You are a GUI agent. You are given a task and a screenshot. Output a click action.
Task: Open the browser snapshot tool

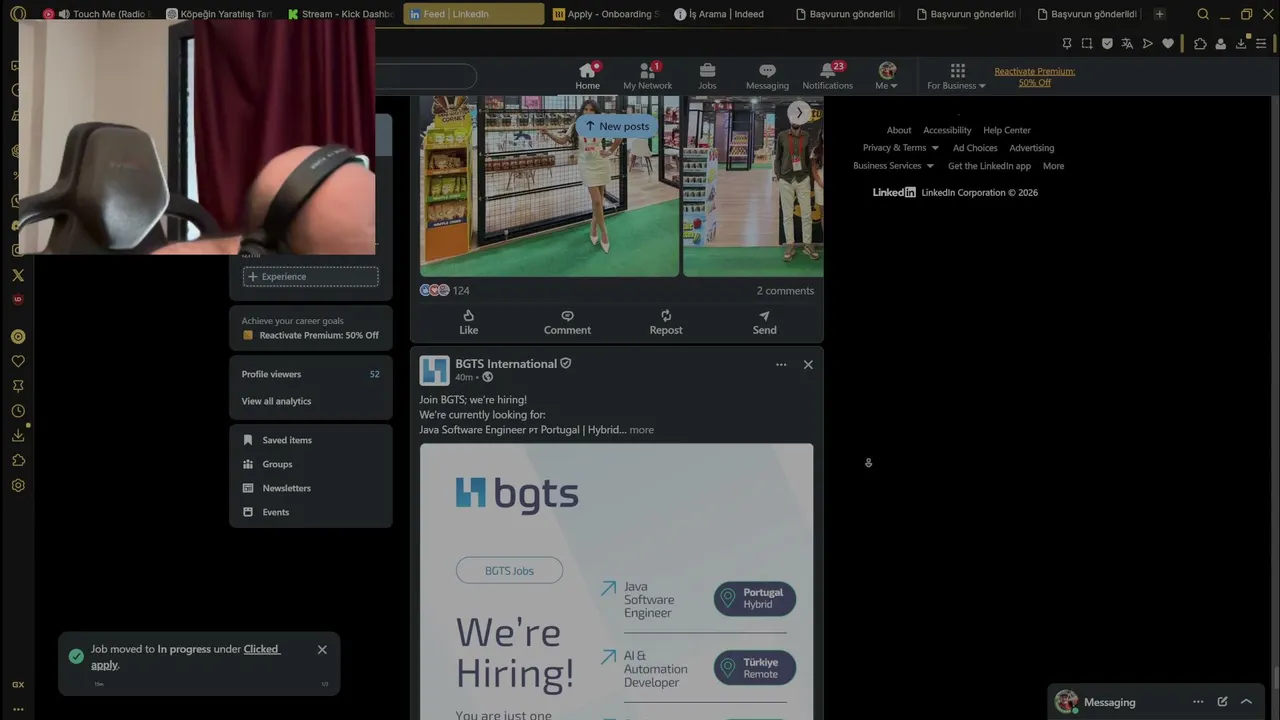(x=1087, y=44)
